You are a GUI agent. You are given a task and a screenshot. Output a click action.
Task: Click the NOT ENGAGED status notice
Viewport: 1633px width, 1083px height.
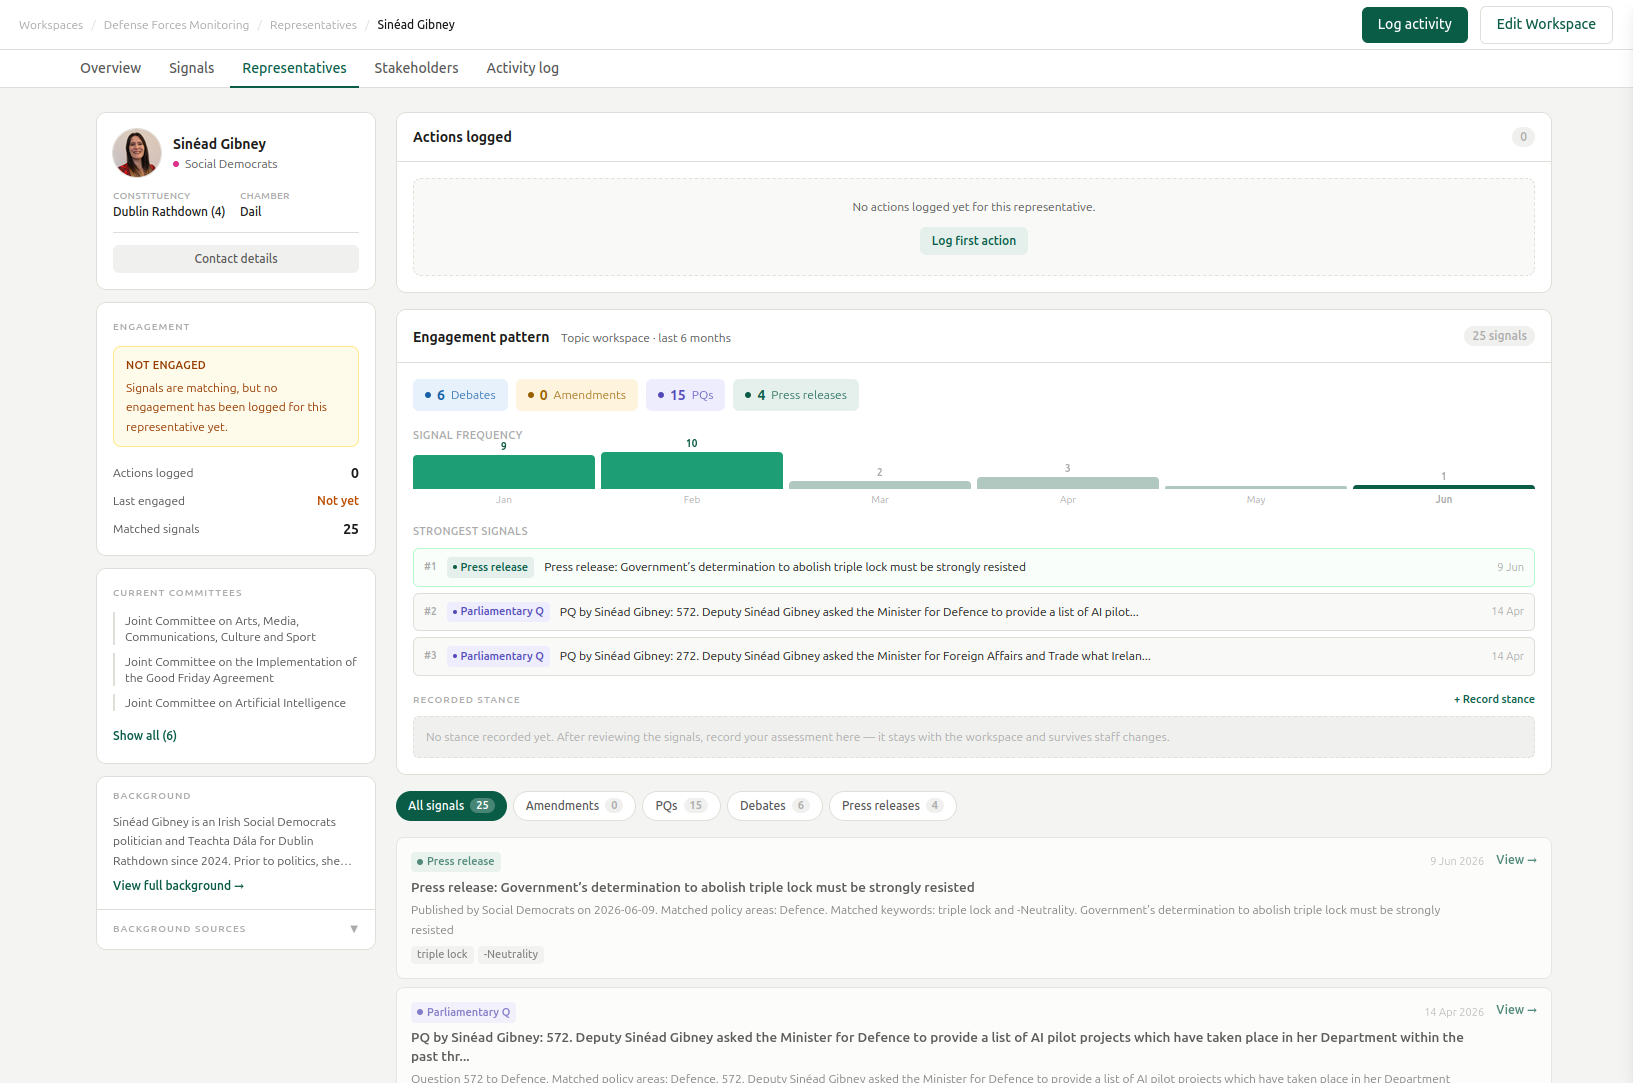[x=236, y=396]
